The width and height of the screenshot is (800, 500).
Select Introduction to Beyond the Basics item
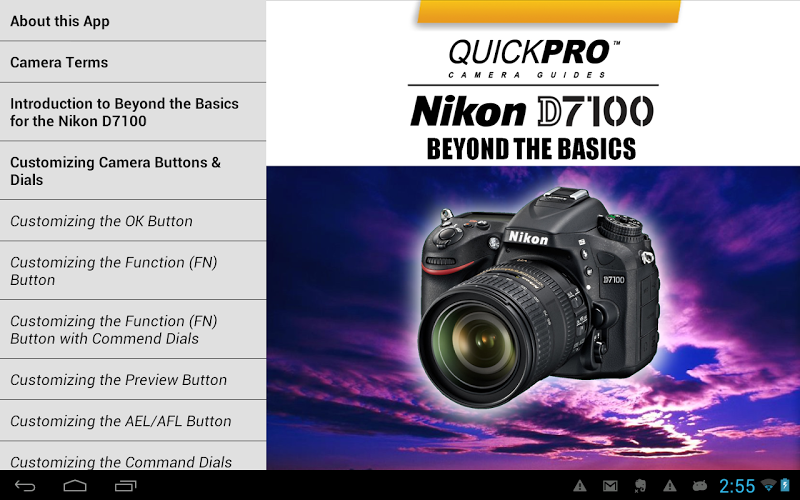(x=133, y=112)
